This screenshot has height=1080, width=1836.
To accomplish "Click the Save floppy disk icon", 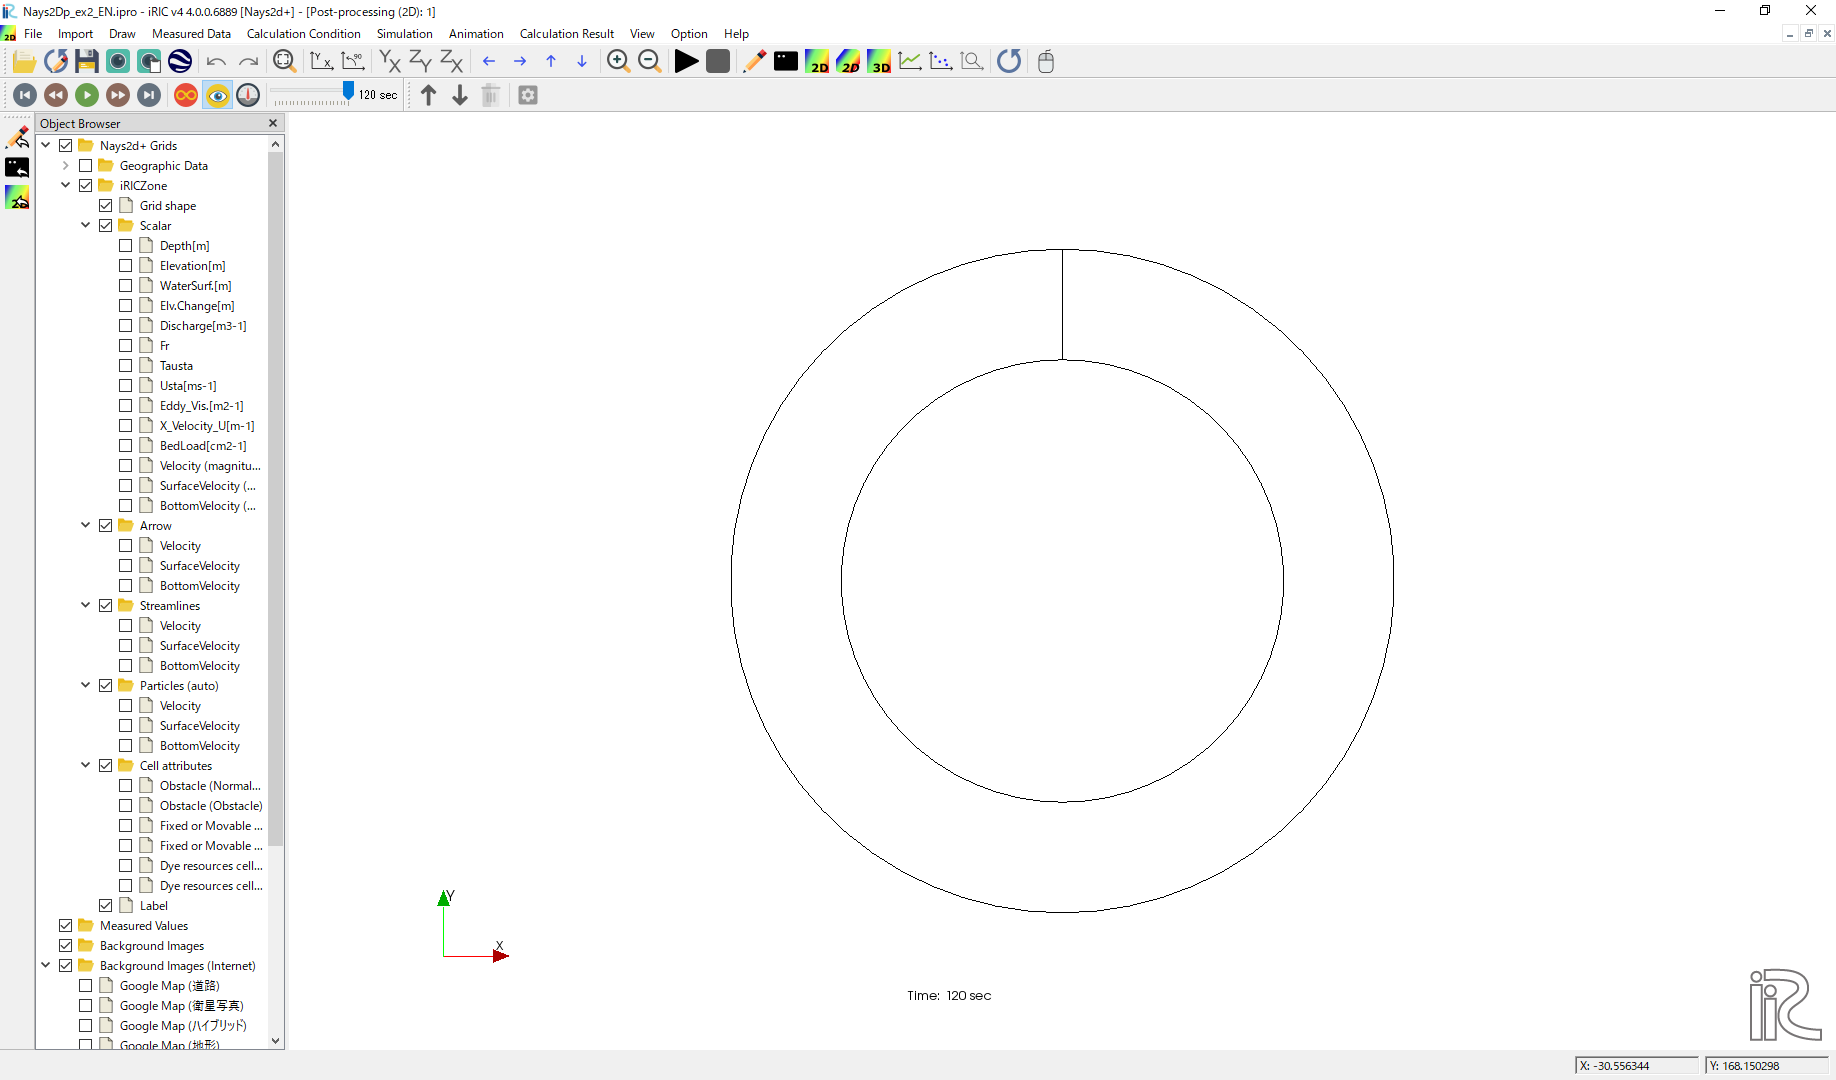I will (87, 61).
